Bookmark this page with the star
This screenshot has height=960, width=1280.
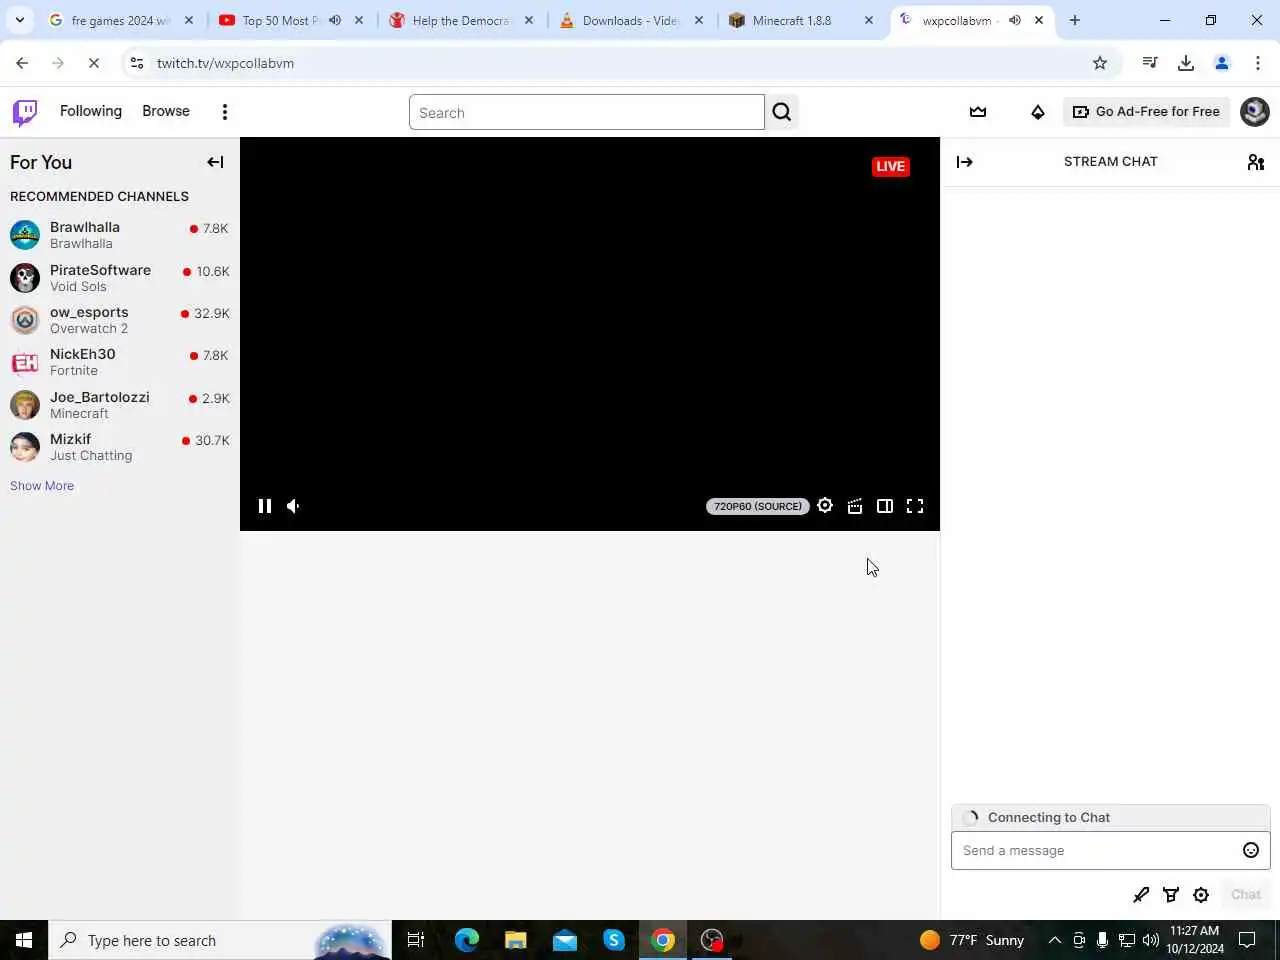pyautogui.click(x=1100, y=63)
